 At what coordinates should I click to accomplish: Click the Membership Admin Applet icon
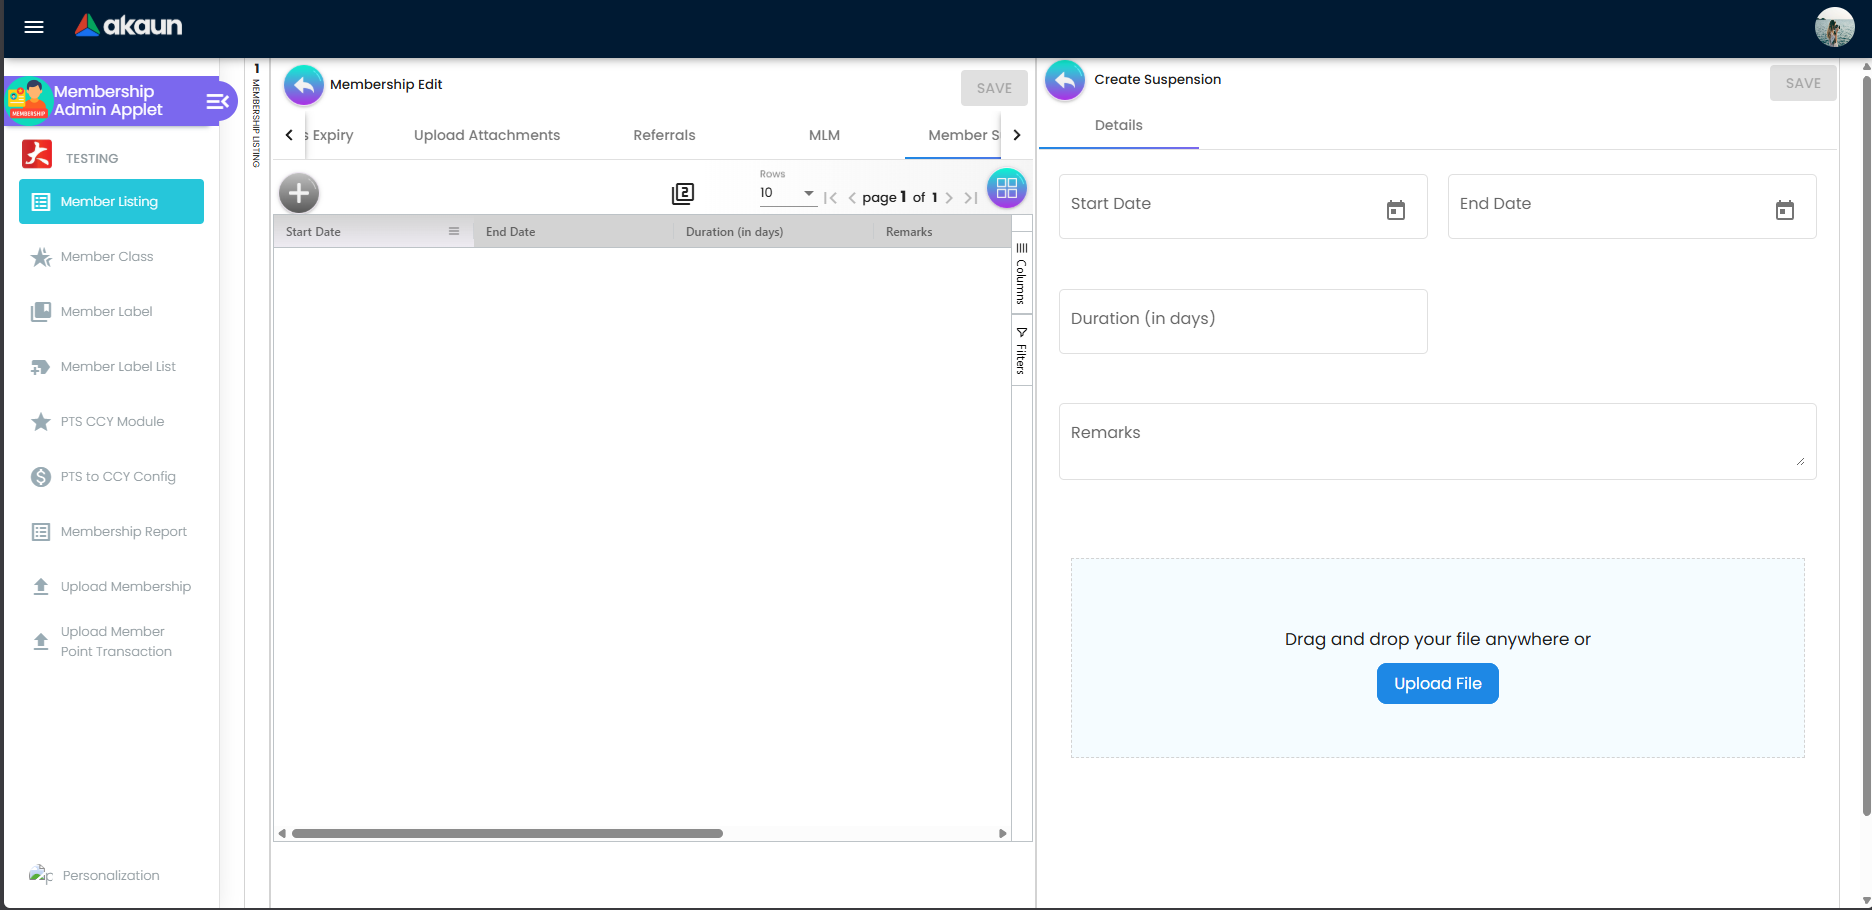(x=28, y=100)
